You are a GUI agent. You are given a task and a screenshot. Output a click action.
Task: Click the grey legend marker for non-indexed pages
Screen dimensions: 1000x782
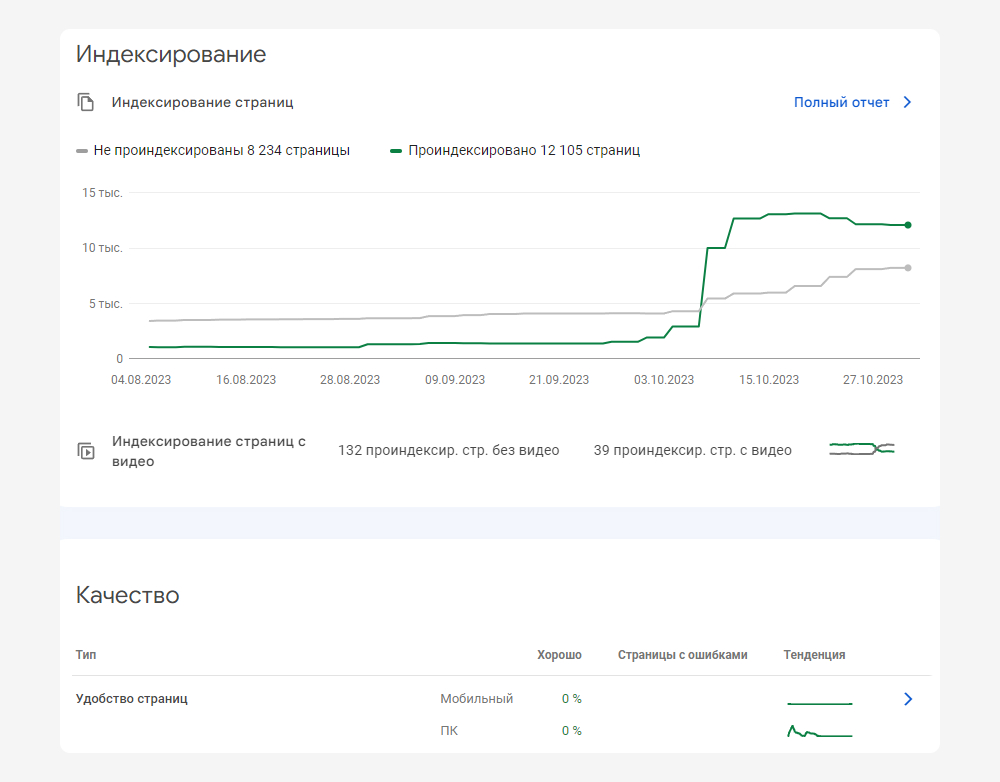click(82, 151)
